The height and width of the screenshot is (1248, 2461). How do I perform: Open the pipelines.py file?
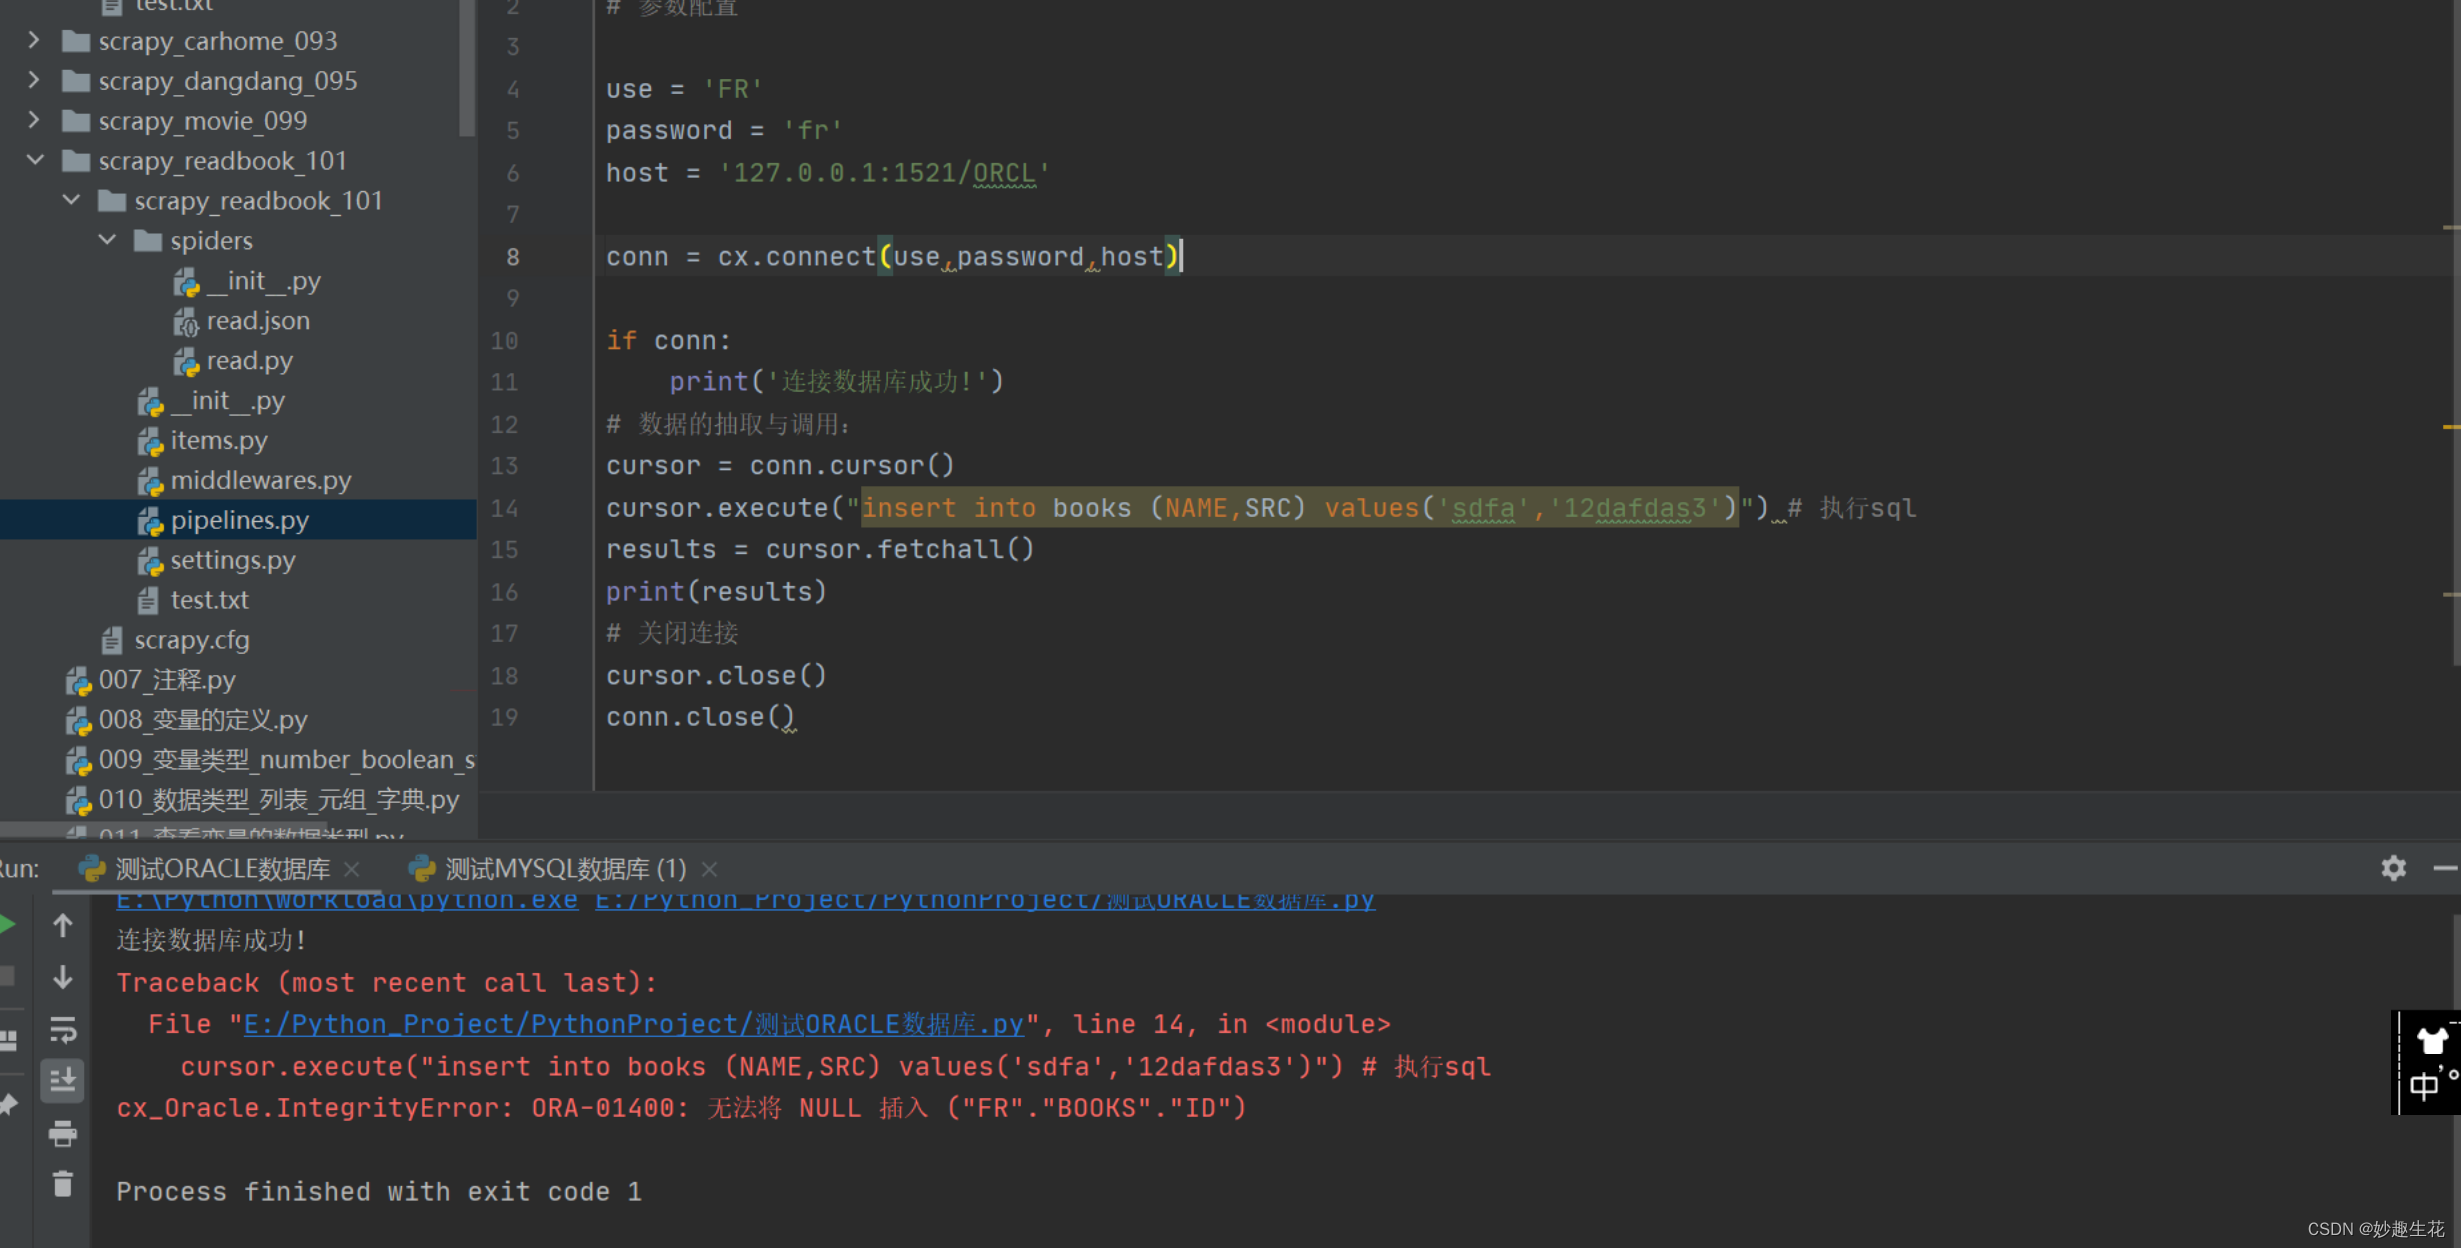240,519
